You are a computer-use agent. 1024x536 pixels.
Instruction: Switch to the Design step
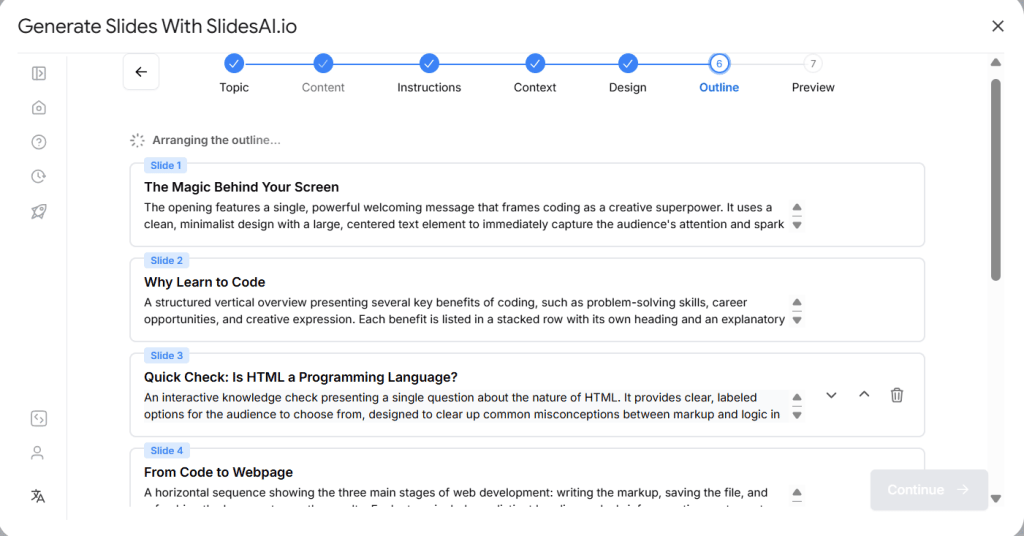coord(627,64)
